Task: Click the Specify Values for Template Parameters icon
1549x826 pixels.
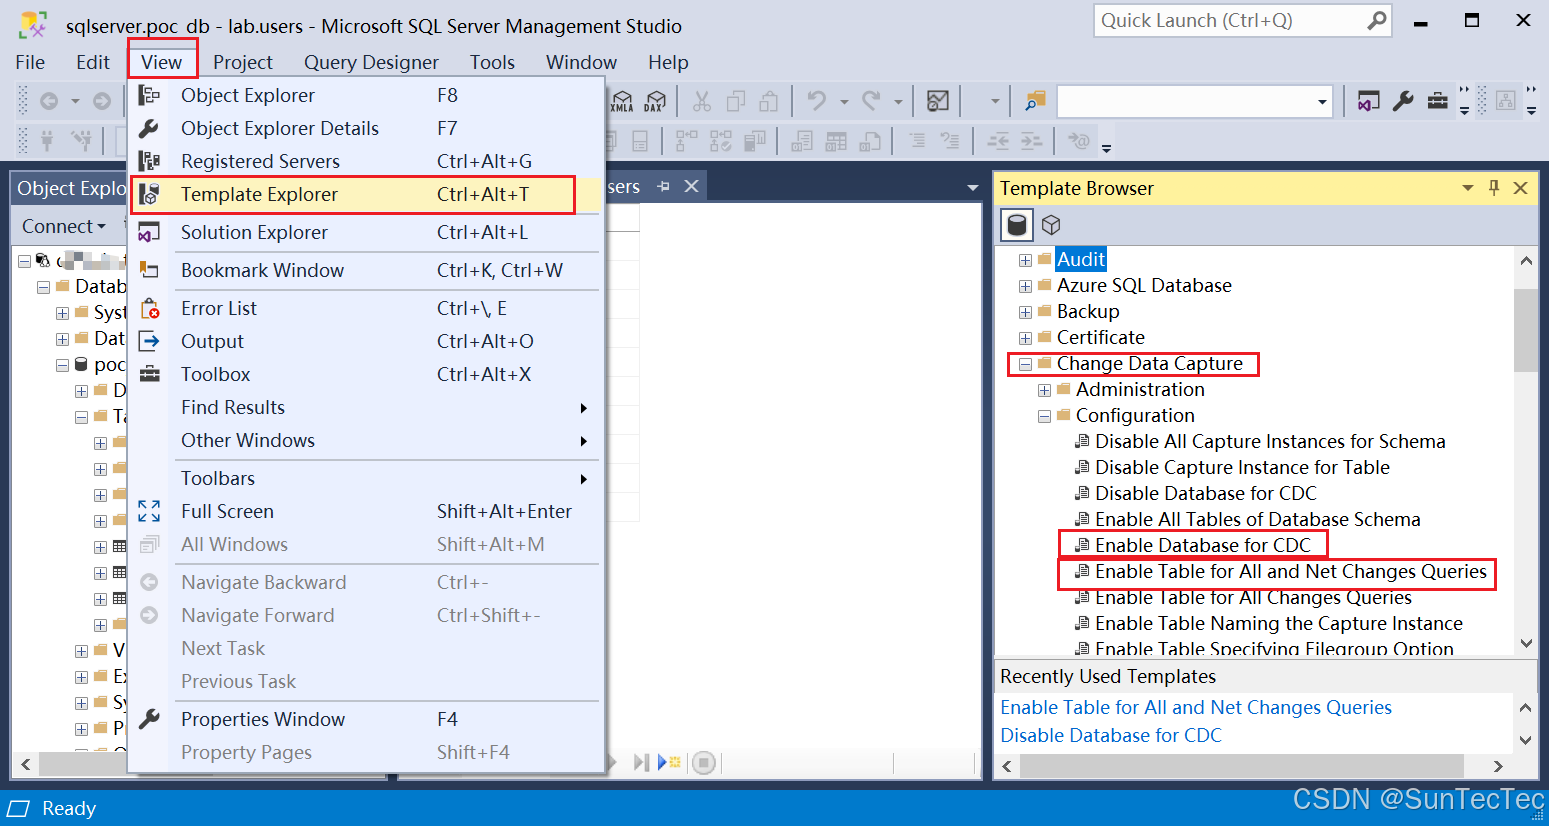Action: tap(1402, 100)
